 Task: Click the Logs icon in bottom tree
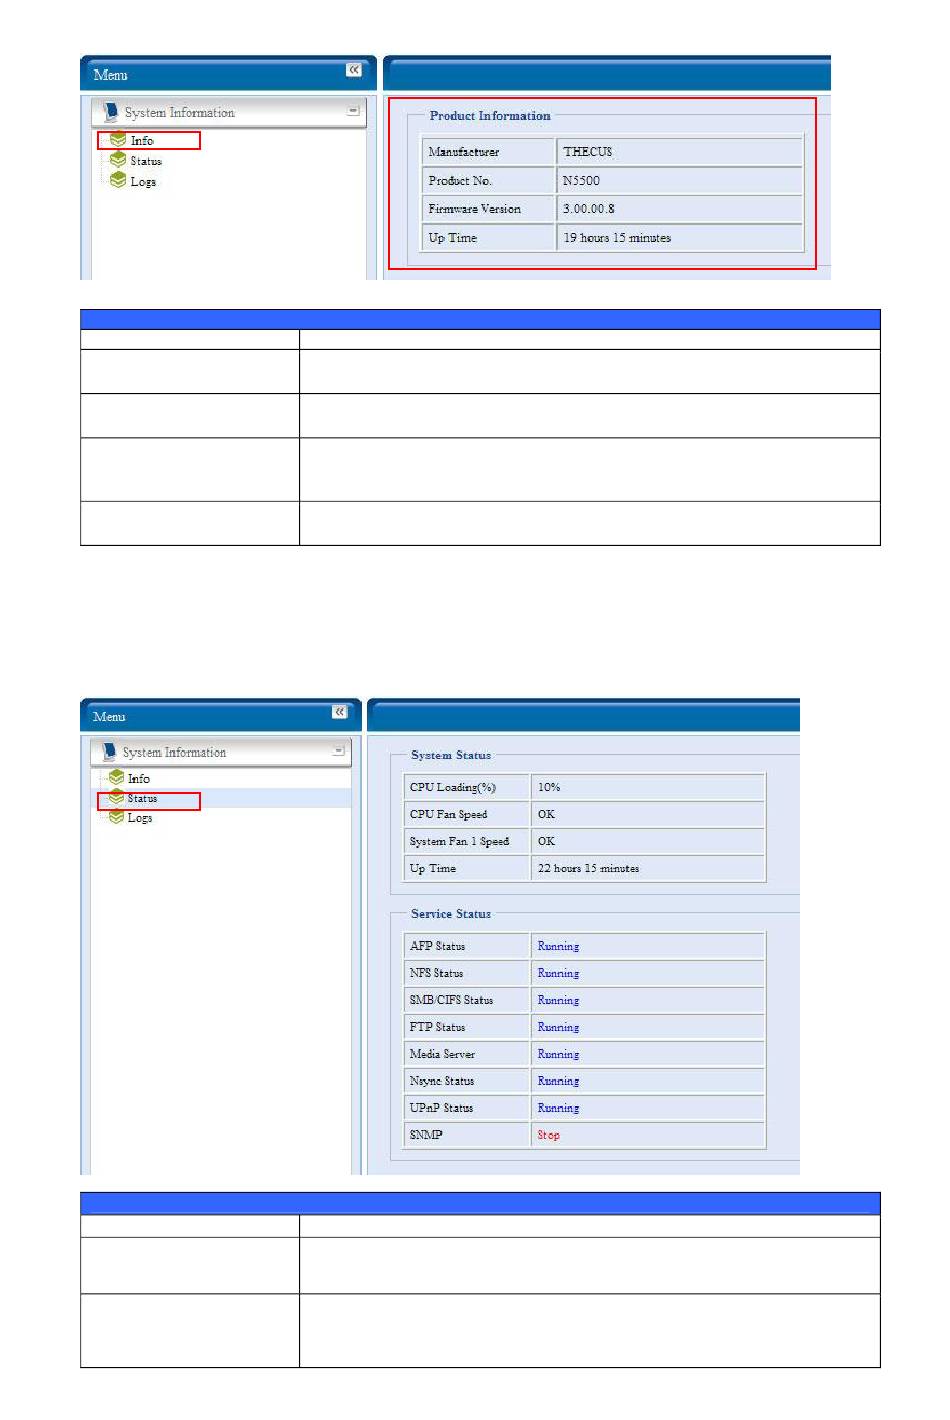click(116, 817)
